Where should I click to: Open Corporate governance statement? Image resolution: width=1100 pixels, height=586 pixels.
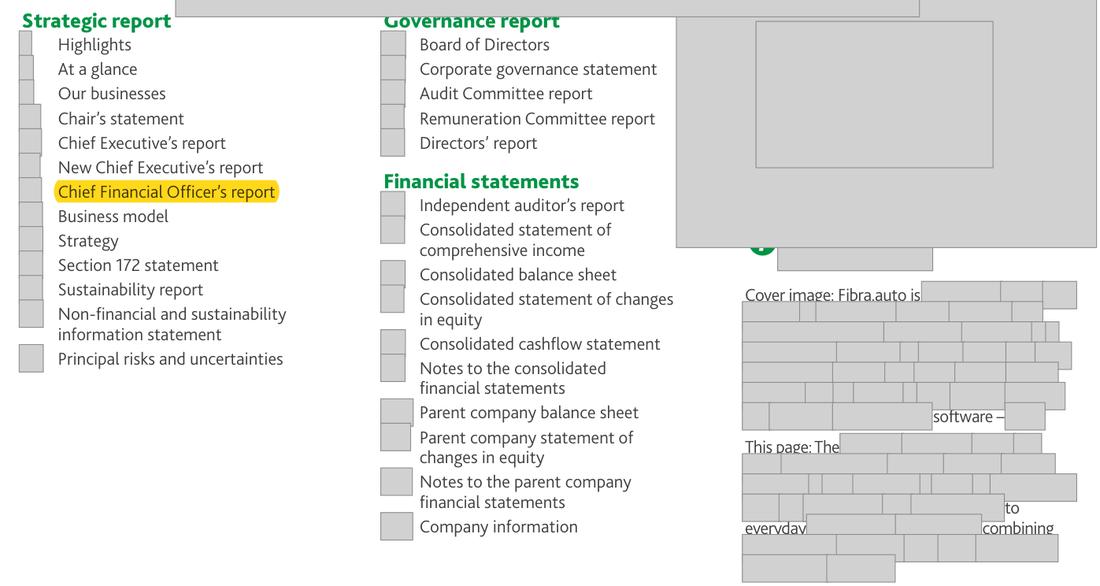click(538, 69)
